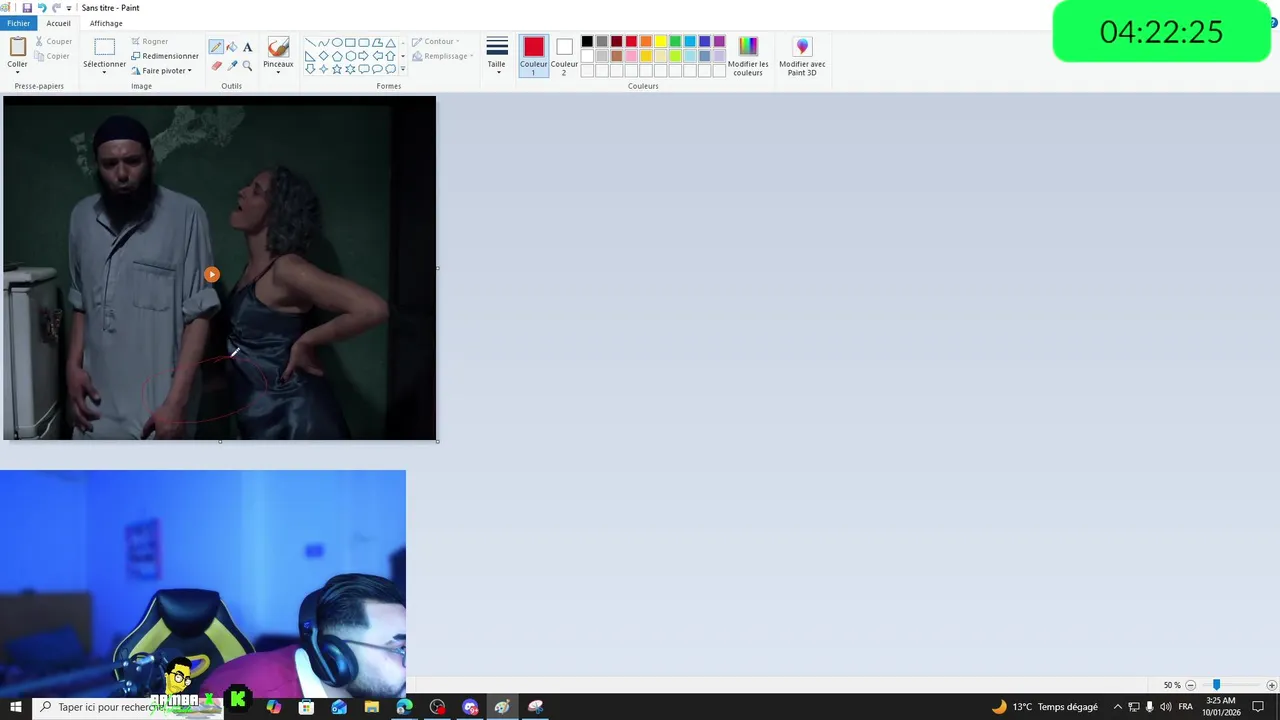This screenshot has width=1280, height=720.
Task: Select the Pencil tool
Action: pyautogui.click(x=216, y=47)
